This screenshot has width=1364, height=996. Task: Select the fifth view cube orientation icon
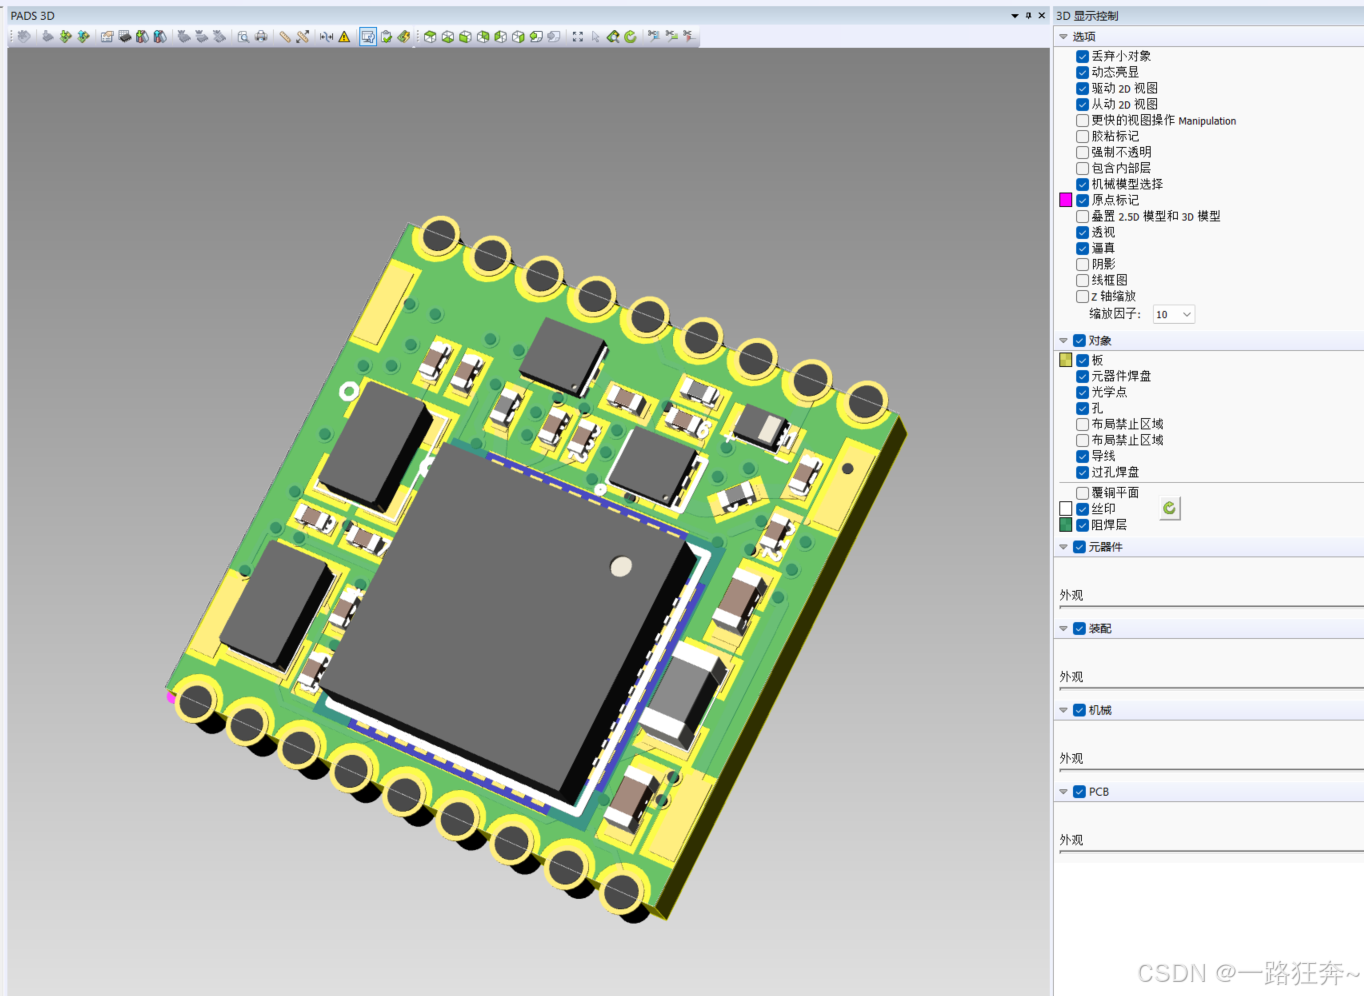coord(500,36)
